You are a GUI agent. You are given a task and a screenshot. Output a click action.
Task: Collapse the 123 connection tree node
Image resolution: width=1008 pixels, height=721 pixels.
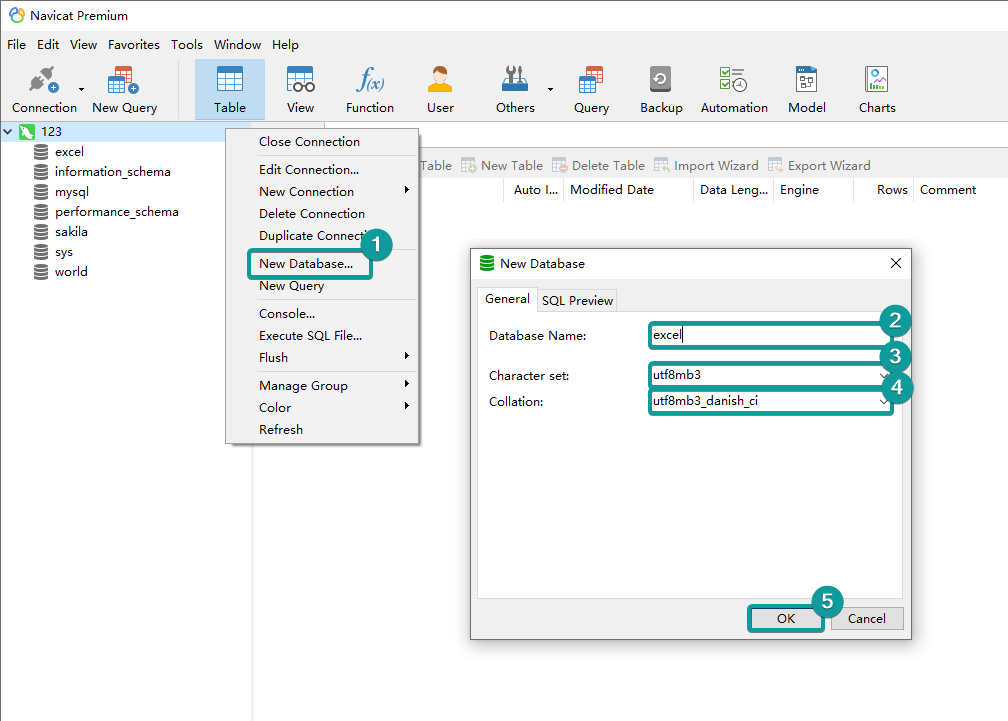tap(9, 131)
